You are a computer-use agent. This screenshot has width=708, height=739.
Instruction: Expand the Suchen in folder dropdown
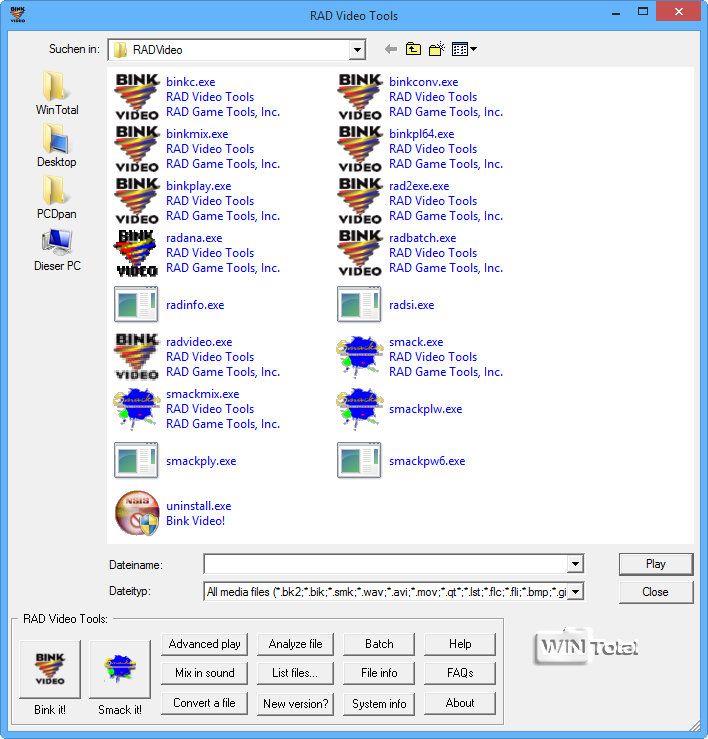pyautogui.click(x=357, y=49)
